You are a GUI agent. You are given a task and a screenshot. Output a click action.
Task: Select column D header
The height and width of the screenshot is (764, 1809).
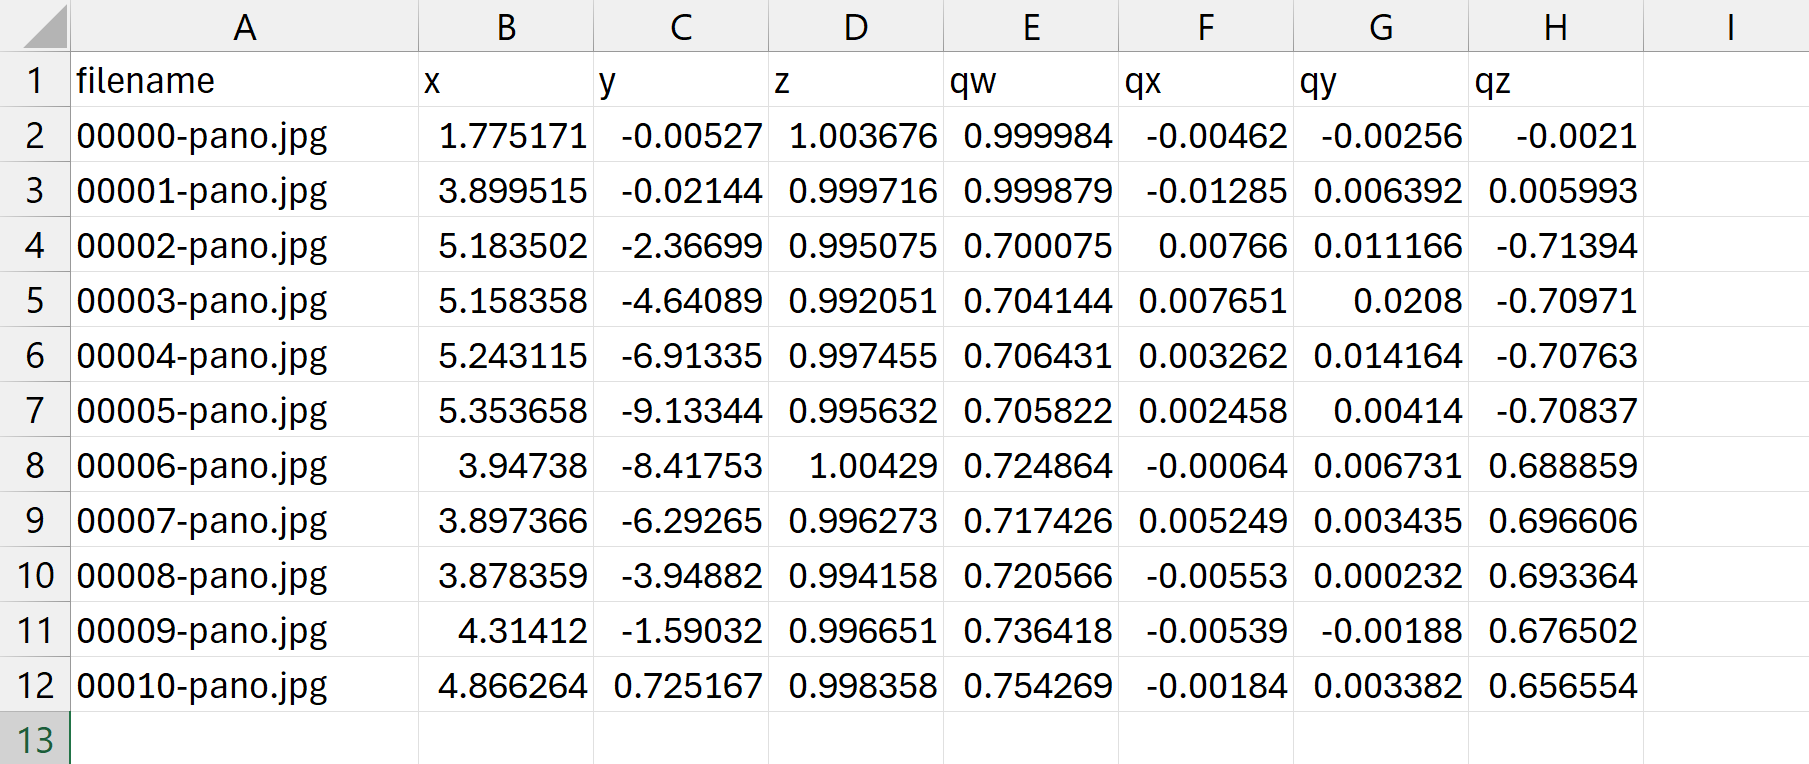856,25
